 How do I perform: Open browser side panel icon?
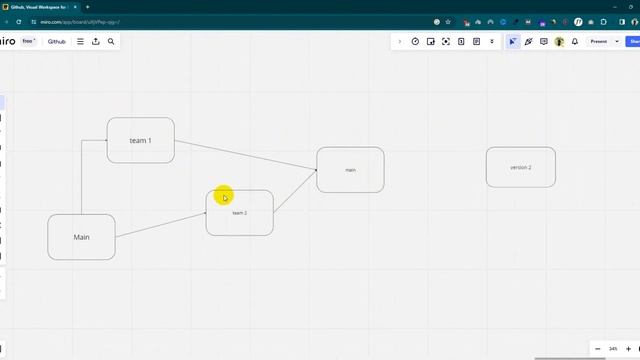click(622, 22)
